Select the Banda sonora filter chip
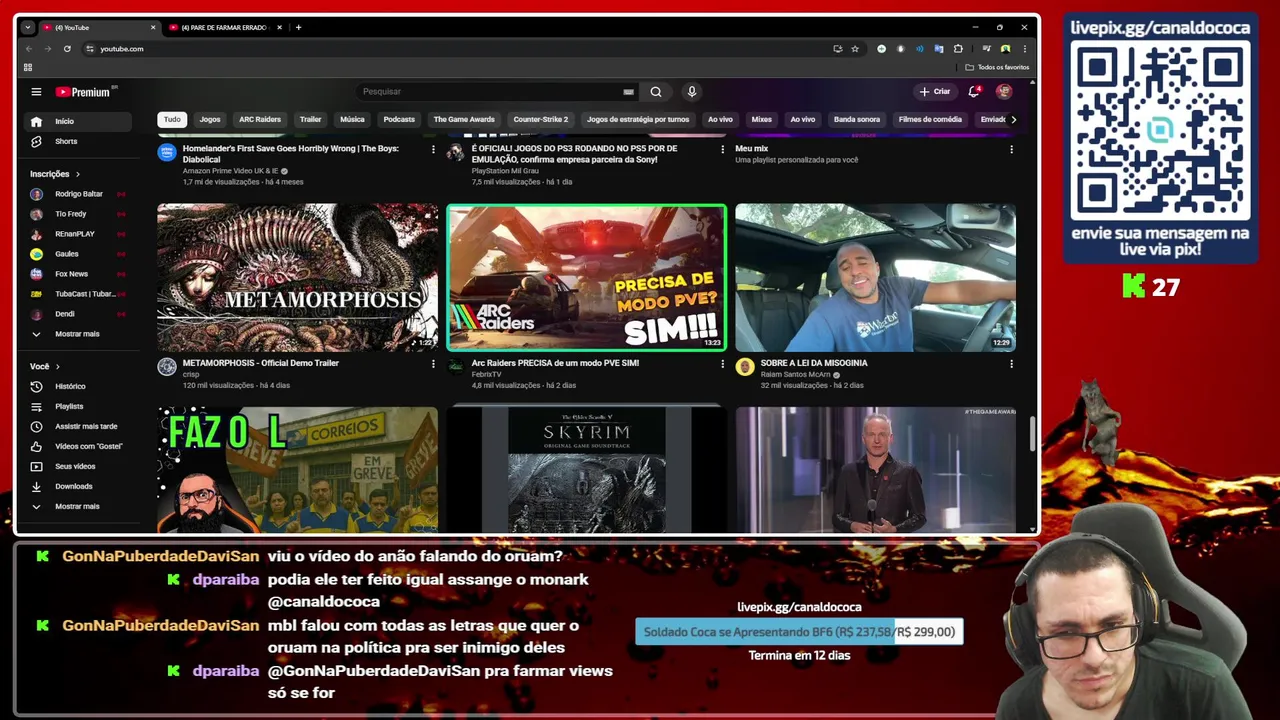Screen dimensions: 1280x720 tap(857, 119)
